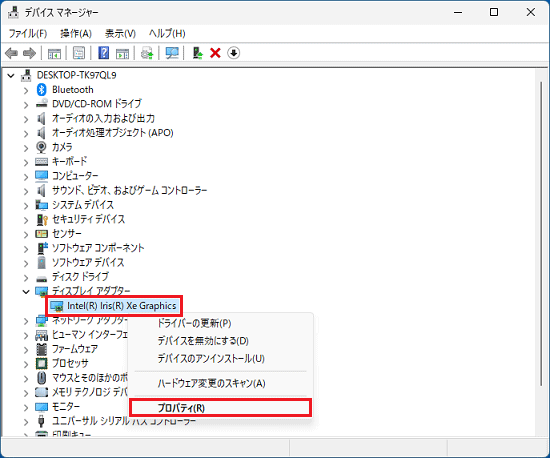Screen dimensions: 550x458
Task: Open the ヘルプ(H) menu
Action: 167,34
